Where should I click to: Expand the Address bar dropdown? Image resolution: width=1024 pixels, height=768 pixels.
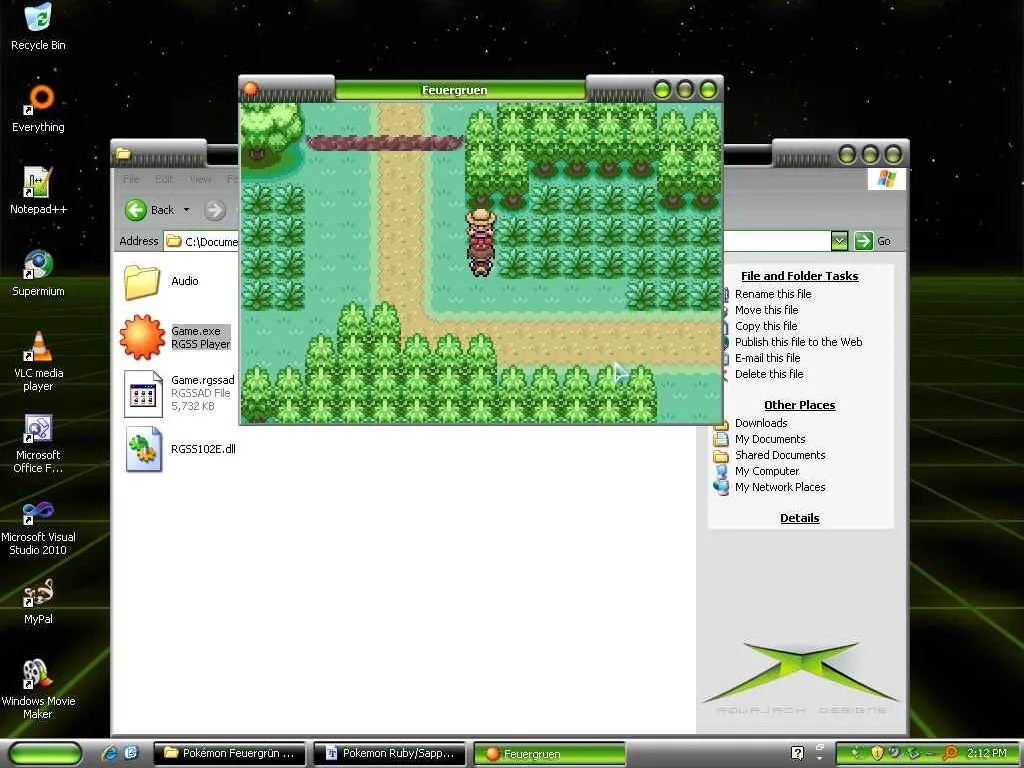[x=839, y=241]
